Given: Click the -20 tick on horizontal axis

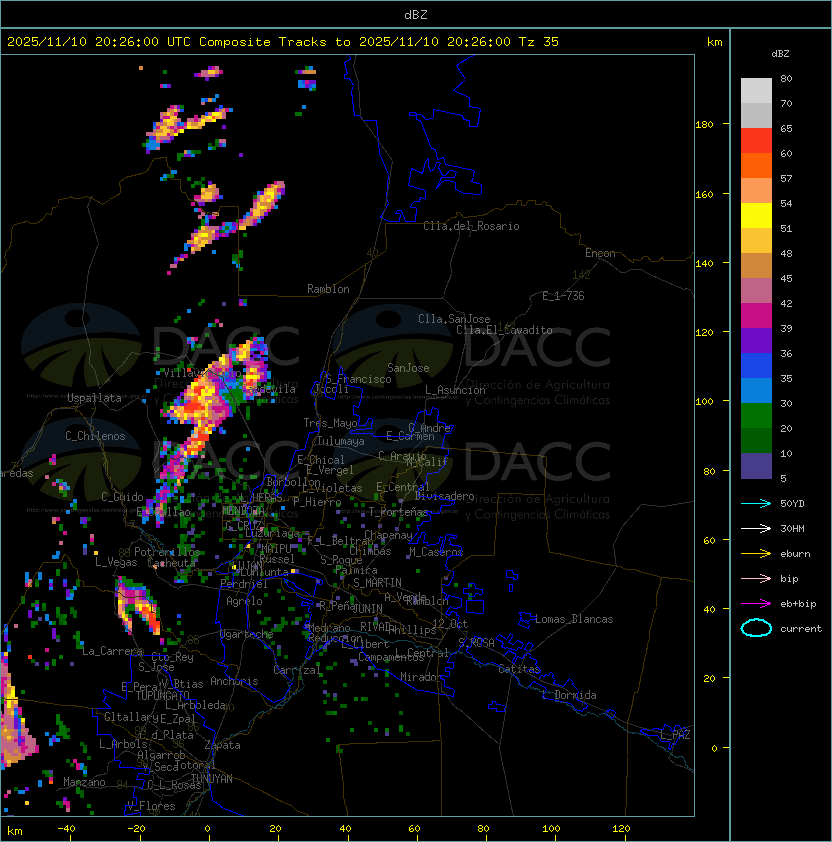Looking at the screenshot, I should click(136, 829).
